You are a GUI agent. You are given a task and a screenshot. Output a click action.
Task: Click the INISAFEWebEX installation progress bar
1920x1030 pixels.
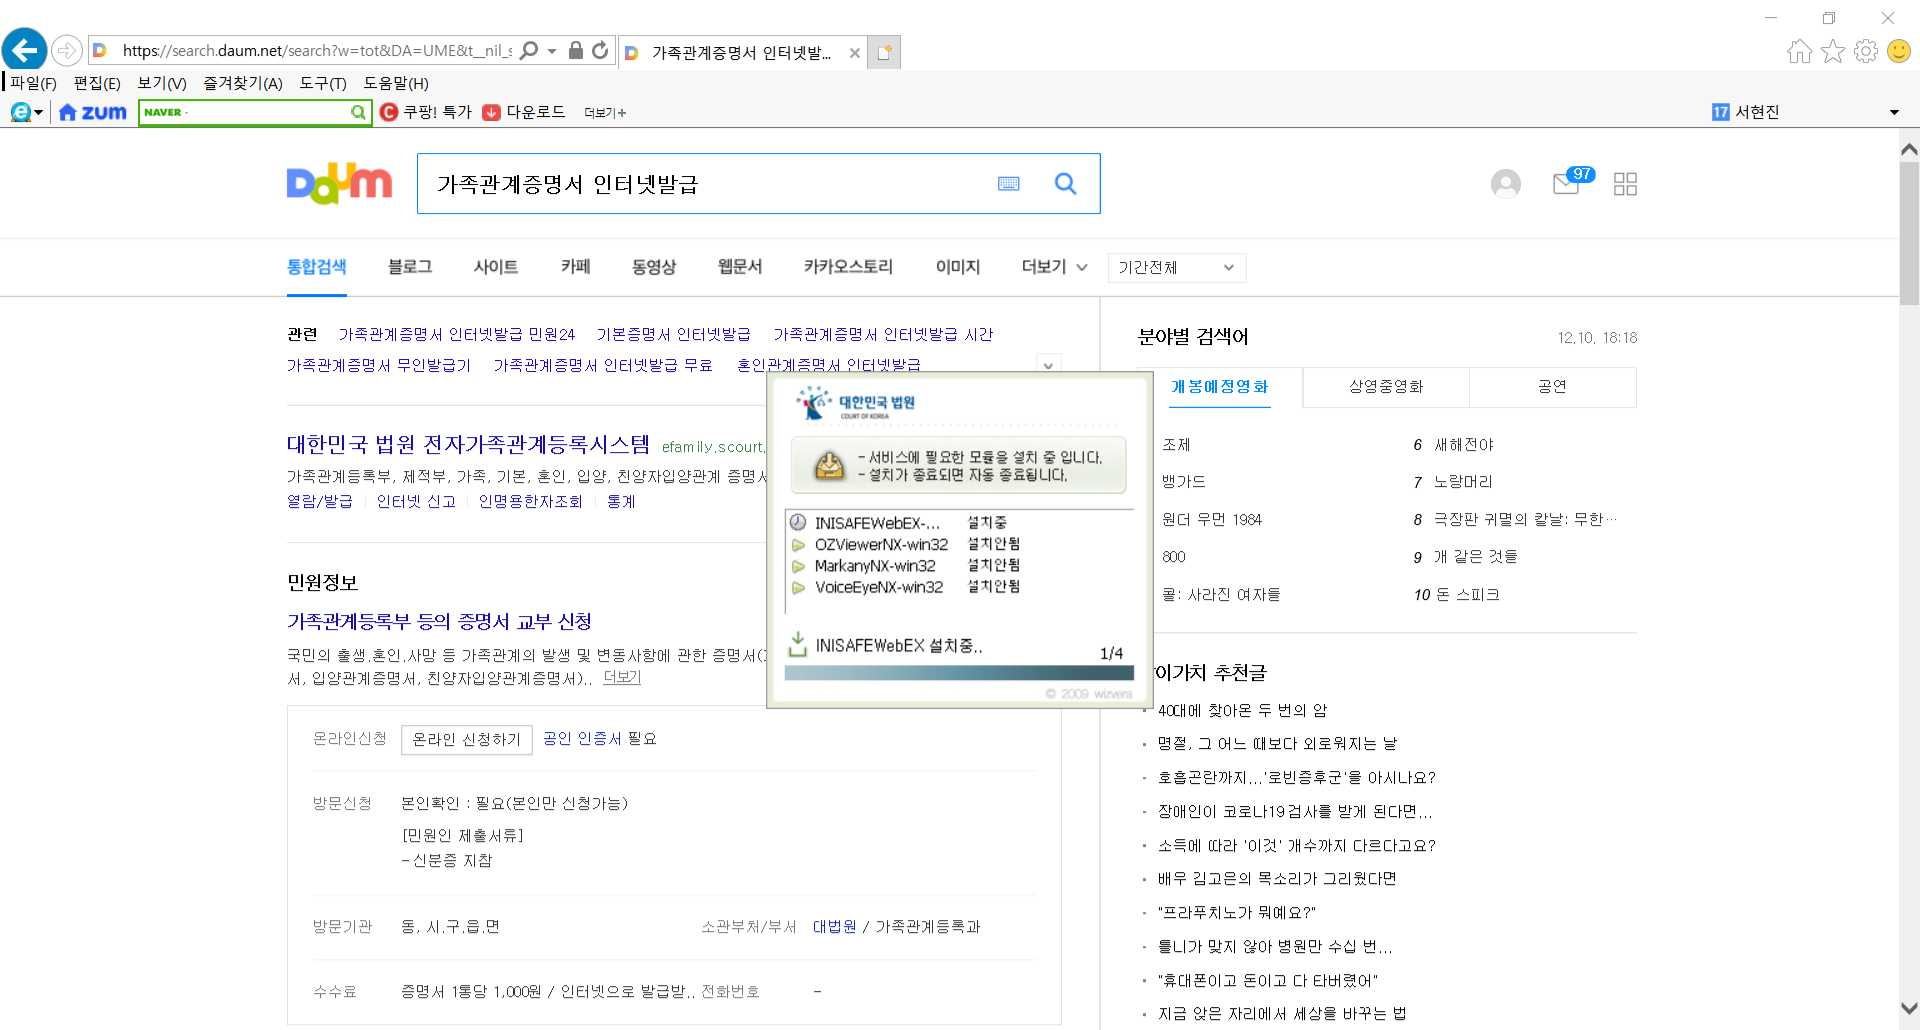pyautogui.click(x=959, y=673)
